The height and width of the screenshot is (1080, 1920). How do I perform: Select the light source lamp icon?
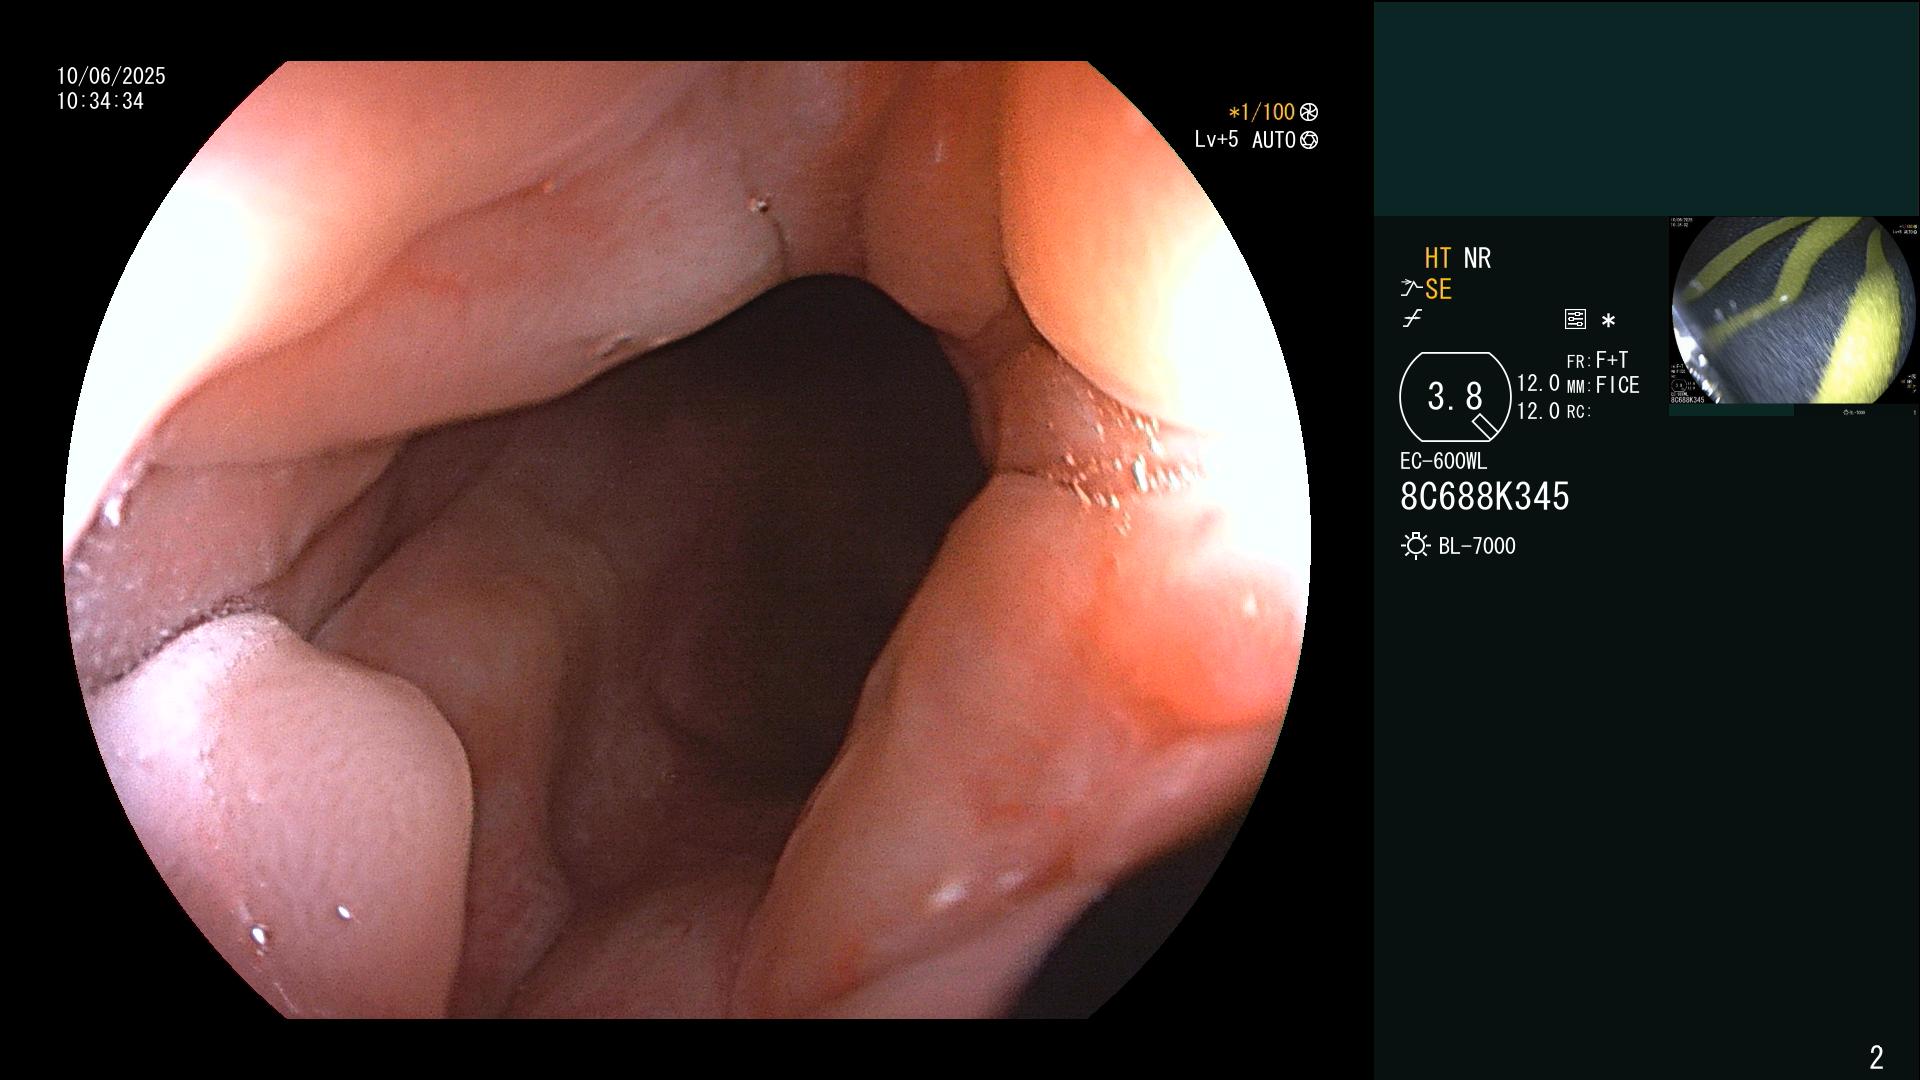pyautogui.click(x=1415, y=546)
